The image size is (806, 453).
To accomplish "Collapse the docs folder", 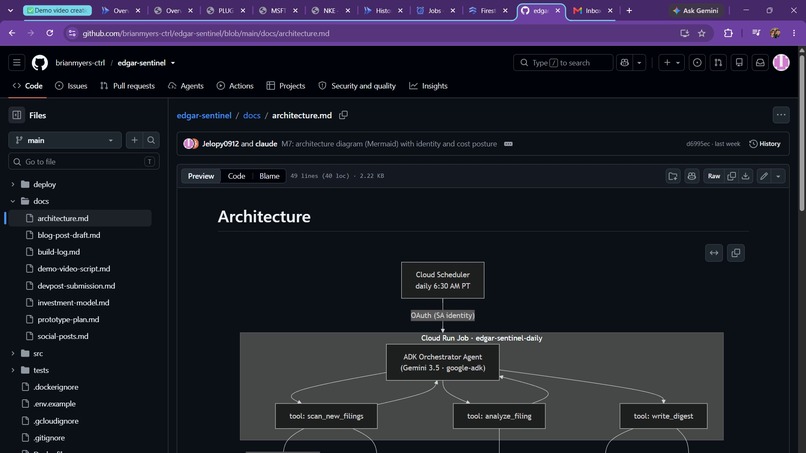I will pyautogui.click(x=13, y=201).
